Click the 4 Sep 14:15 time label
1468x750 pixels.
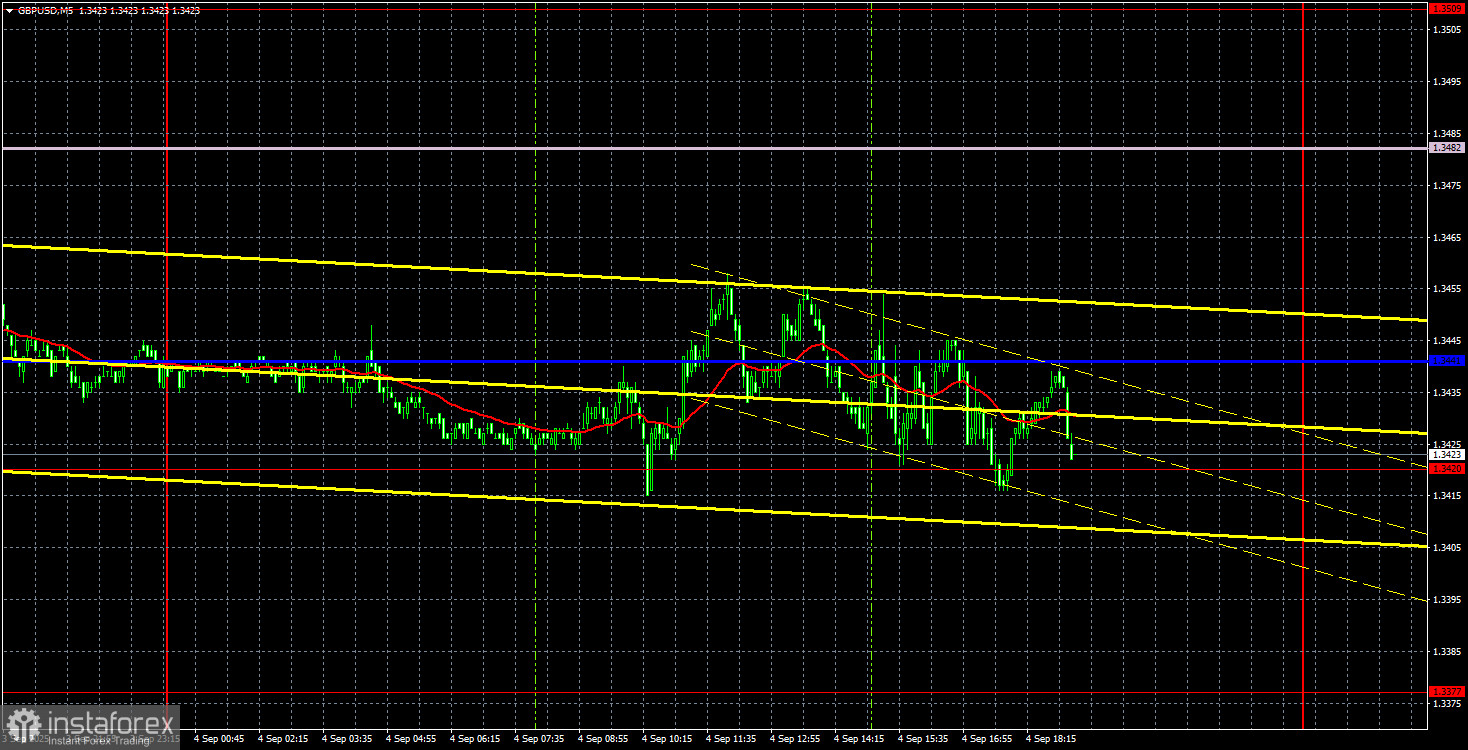[x=859, y=739]
